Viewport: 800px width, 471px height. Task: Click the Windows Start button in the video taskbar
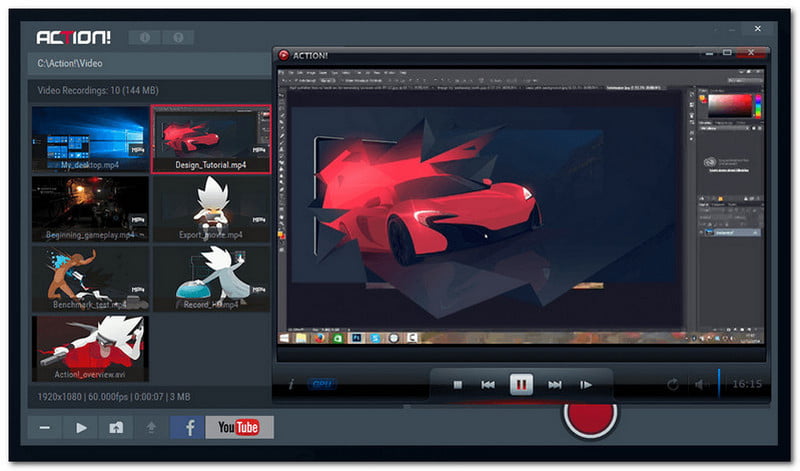284,338
